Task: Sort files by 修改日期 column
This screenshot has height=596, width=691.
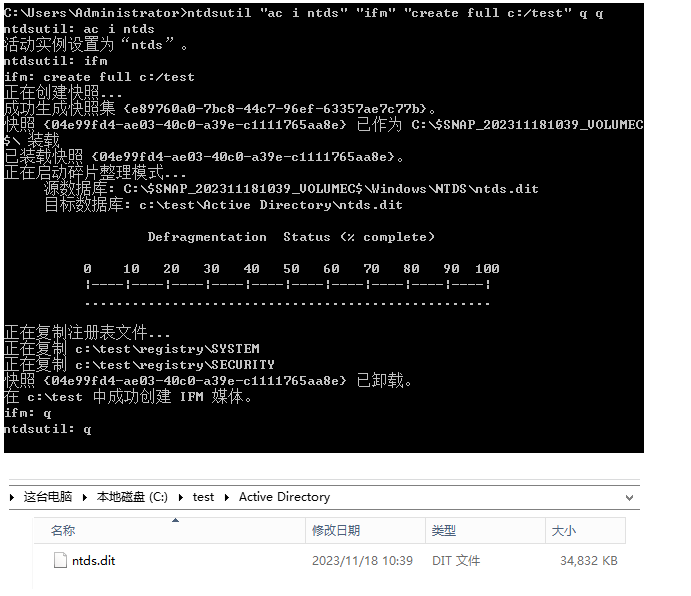Action: [x=365, y=530]
